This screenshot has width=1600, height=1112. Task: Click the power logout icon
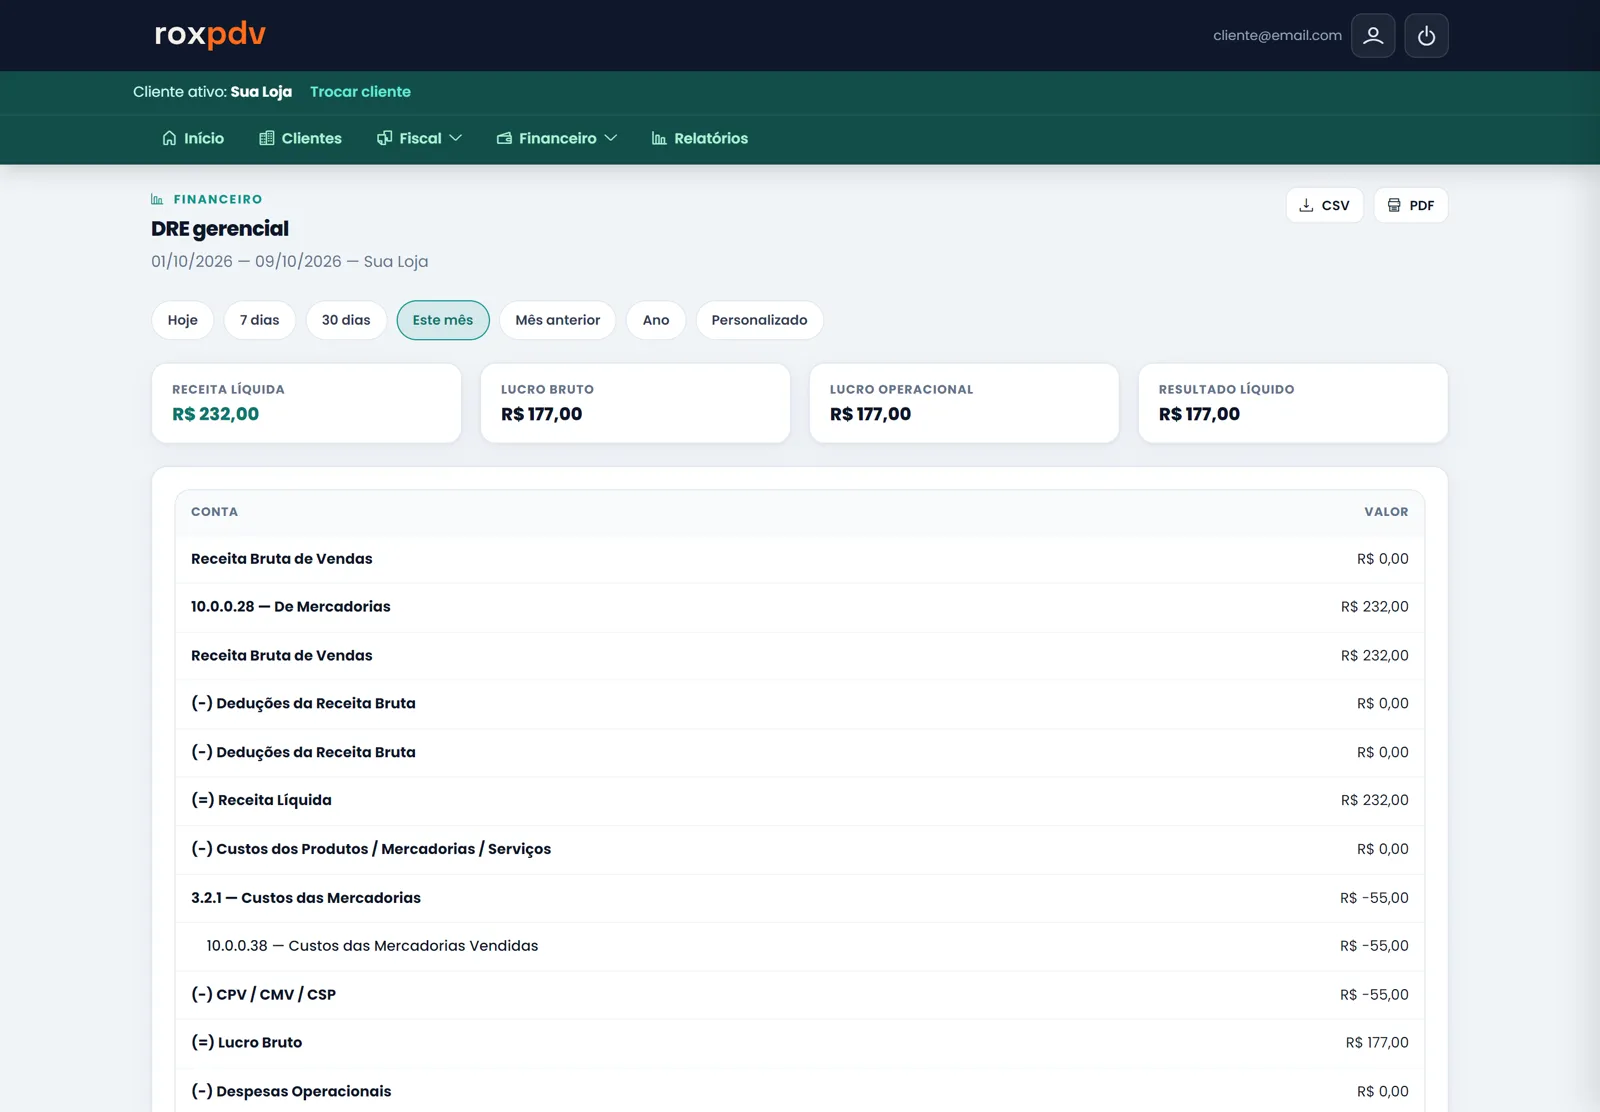1426,36
